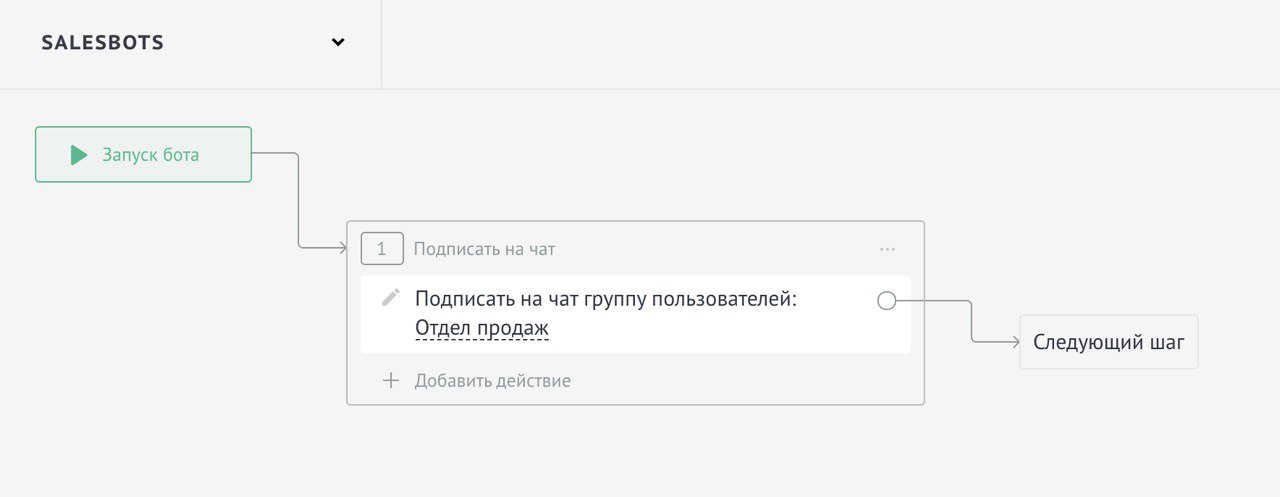Click the output connector circle of the action
The image size is (1280, 497).
[x=886, y=300]
